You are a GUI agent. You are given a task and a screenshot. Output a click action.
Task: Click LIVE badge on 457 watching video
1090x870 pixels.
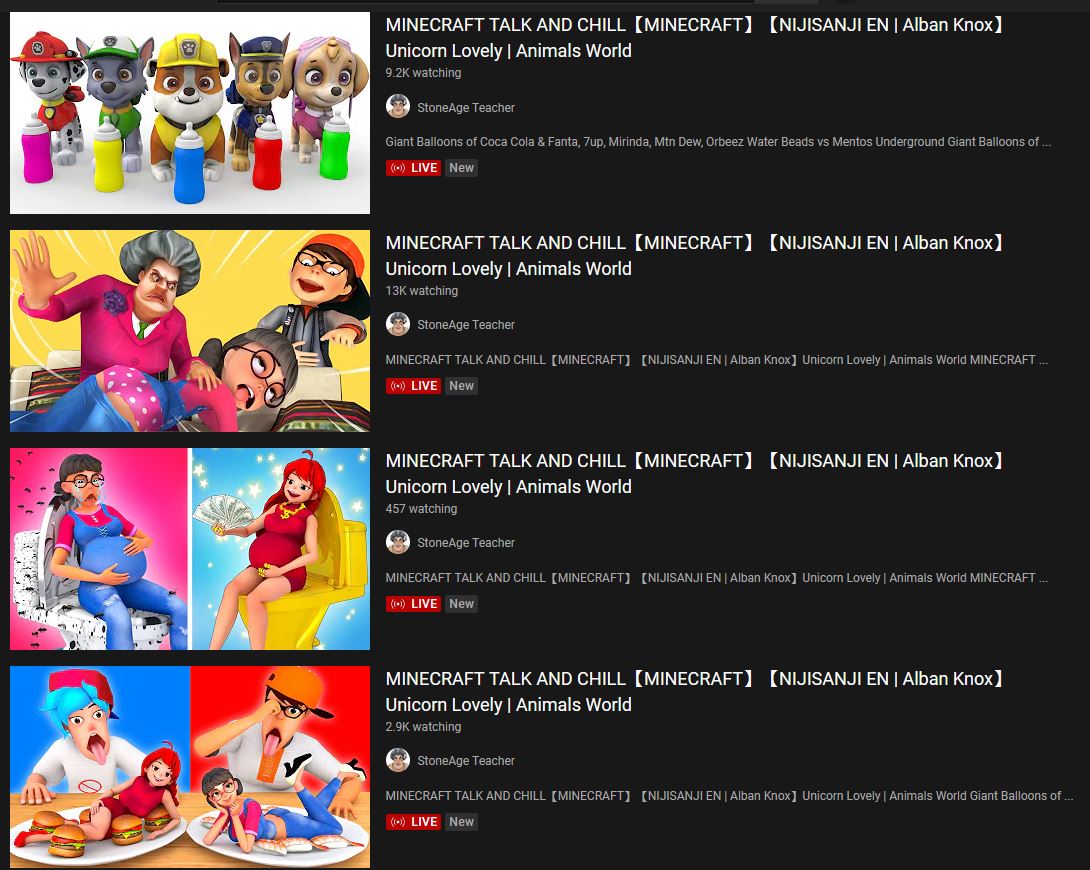414,604
